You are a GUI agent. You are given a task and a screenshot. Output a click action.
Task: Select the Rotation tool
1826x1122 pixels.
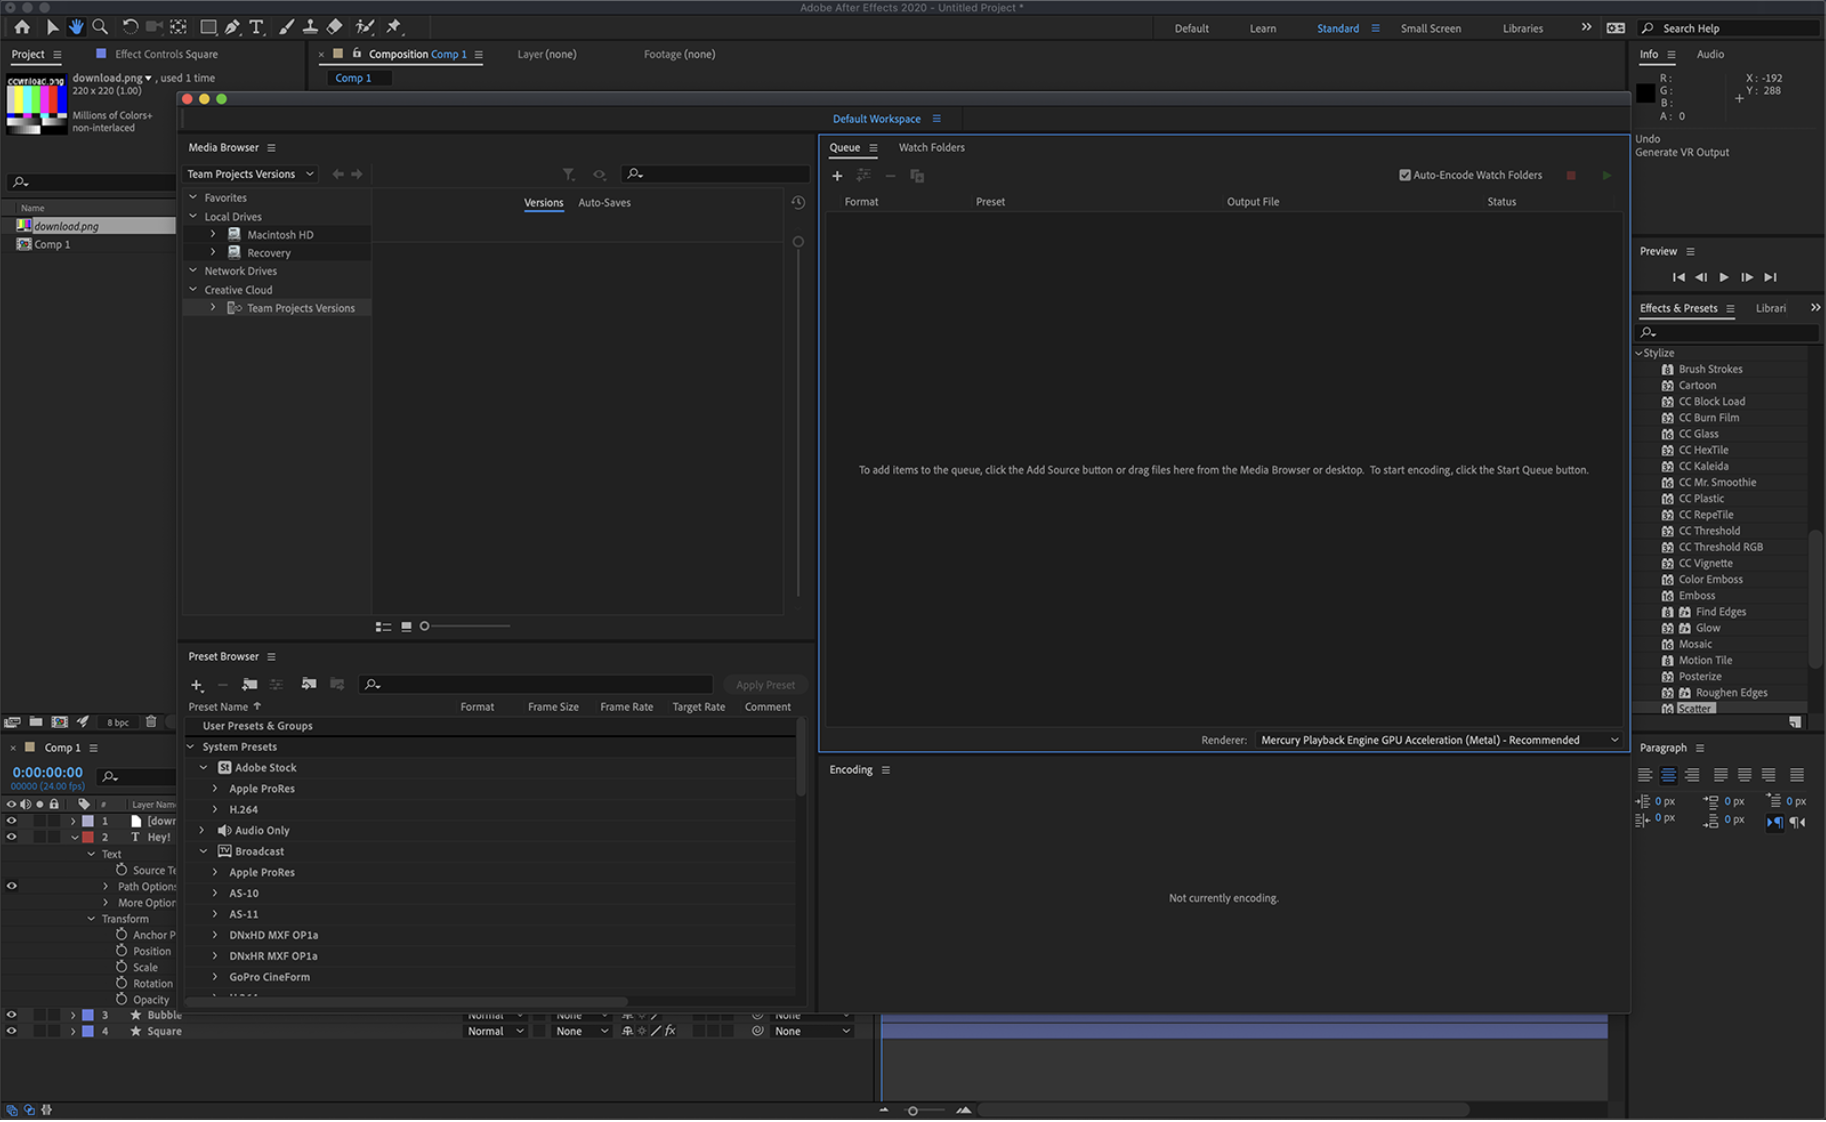[x=130, y=27]
